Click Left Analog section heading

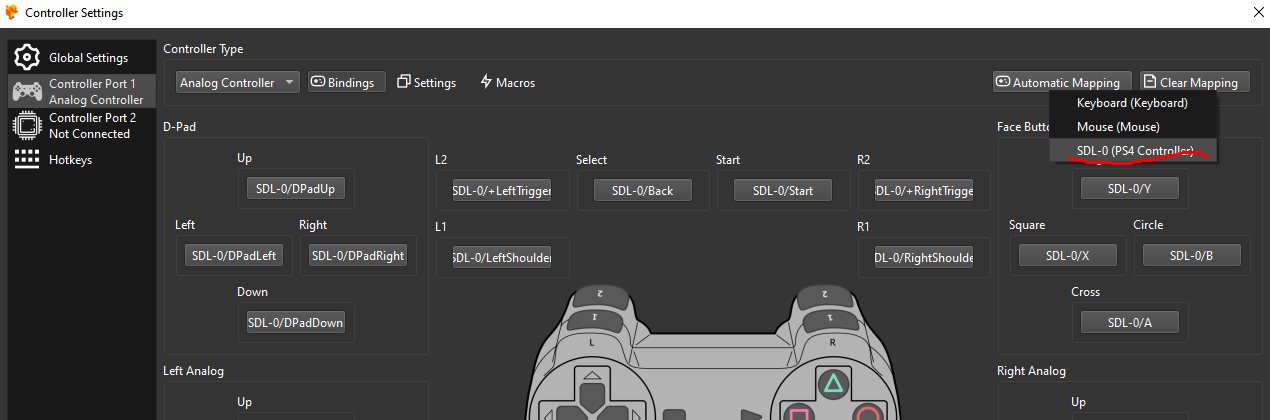pos(193,371)
